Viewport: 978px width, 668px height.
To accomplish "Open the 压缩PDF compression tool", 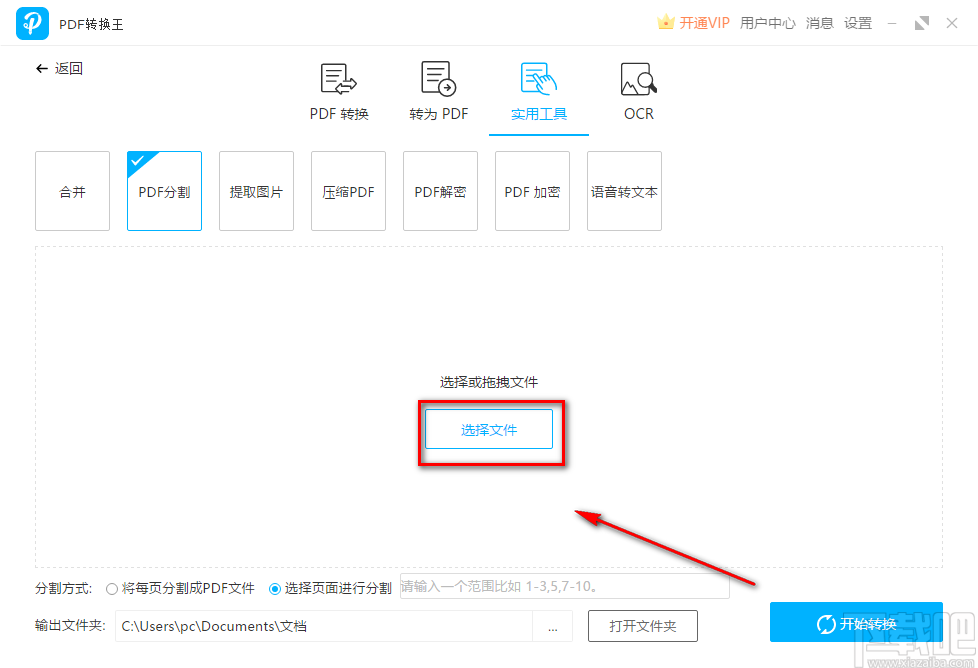I will [x=348, y=190].
